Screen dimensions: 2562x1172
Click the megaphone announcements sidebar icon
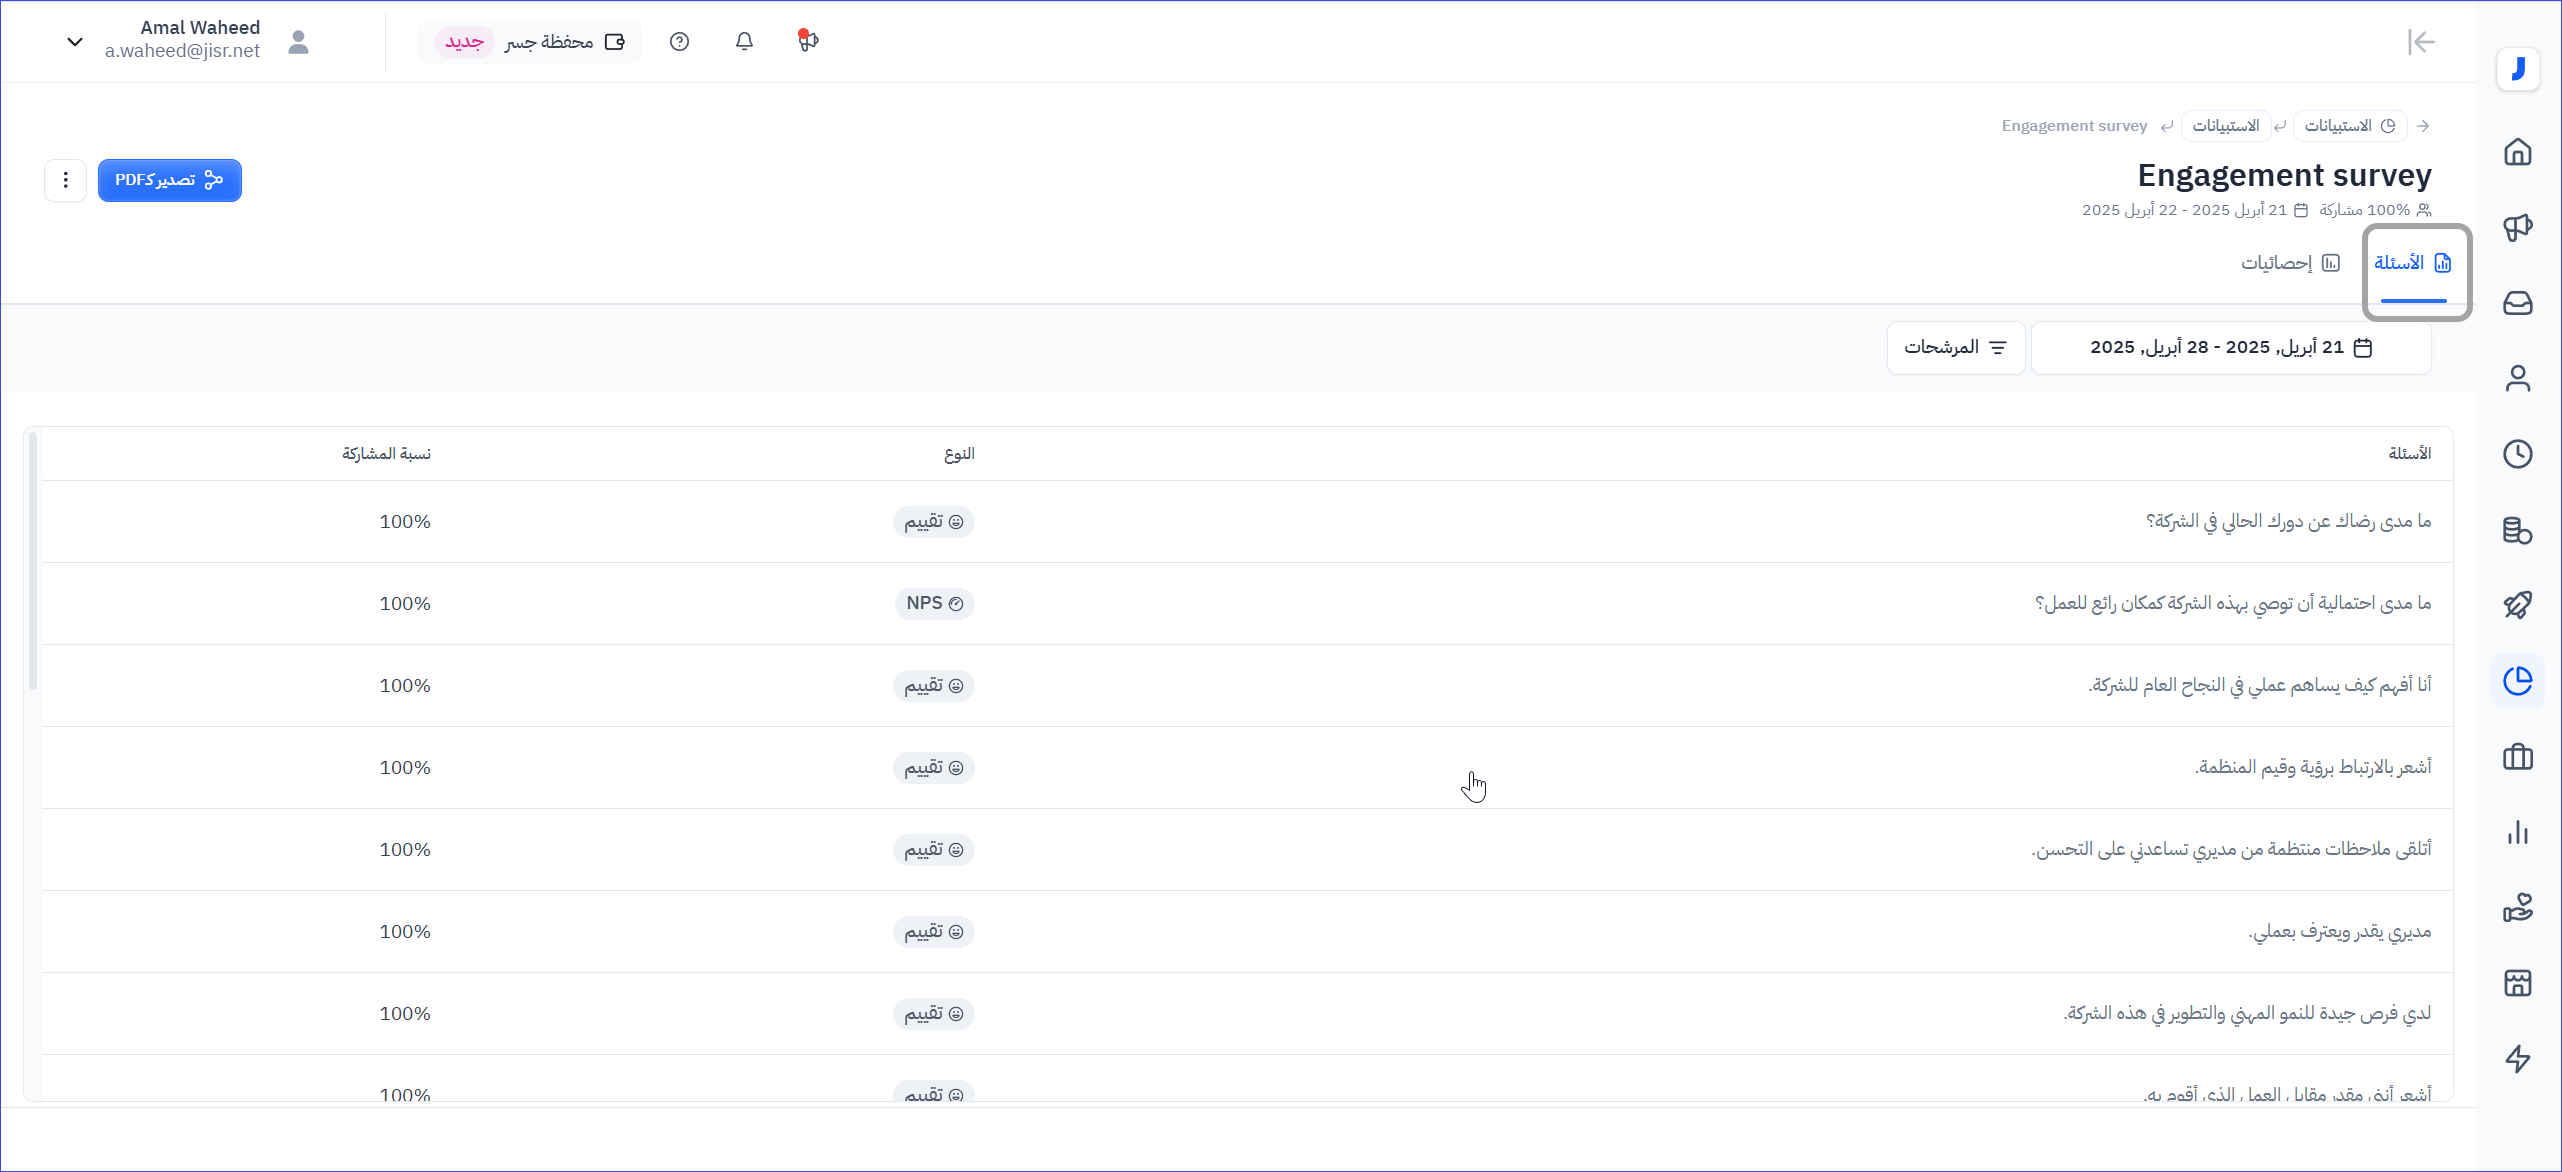tap(2517, 228)
